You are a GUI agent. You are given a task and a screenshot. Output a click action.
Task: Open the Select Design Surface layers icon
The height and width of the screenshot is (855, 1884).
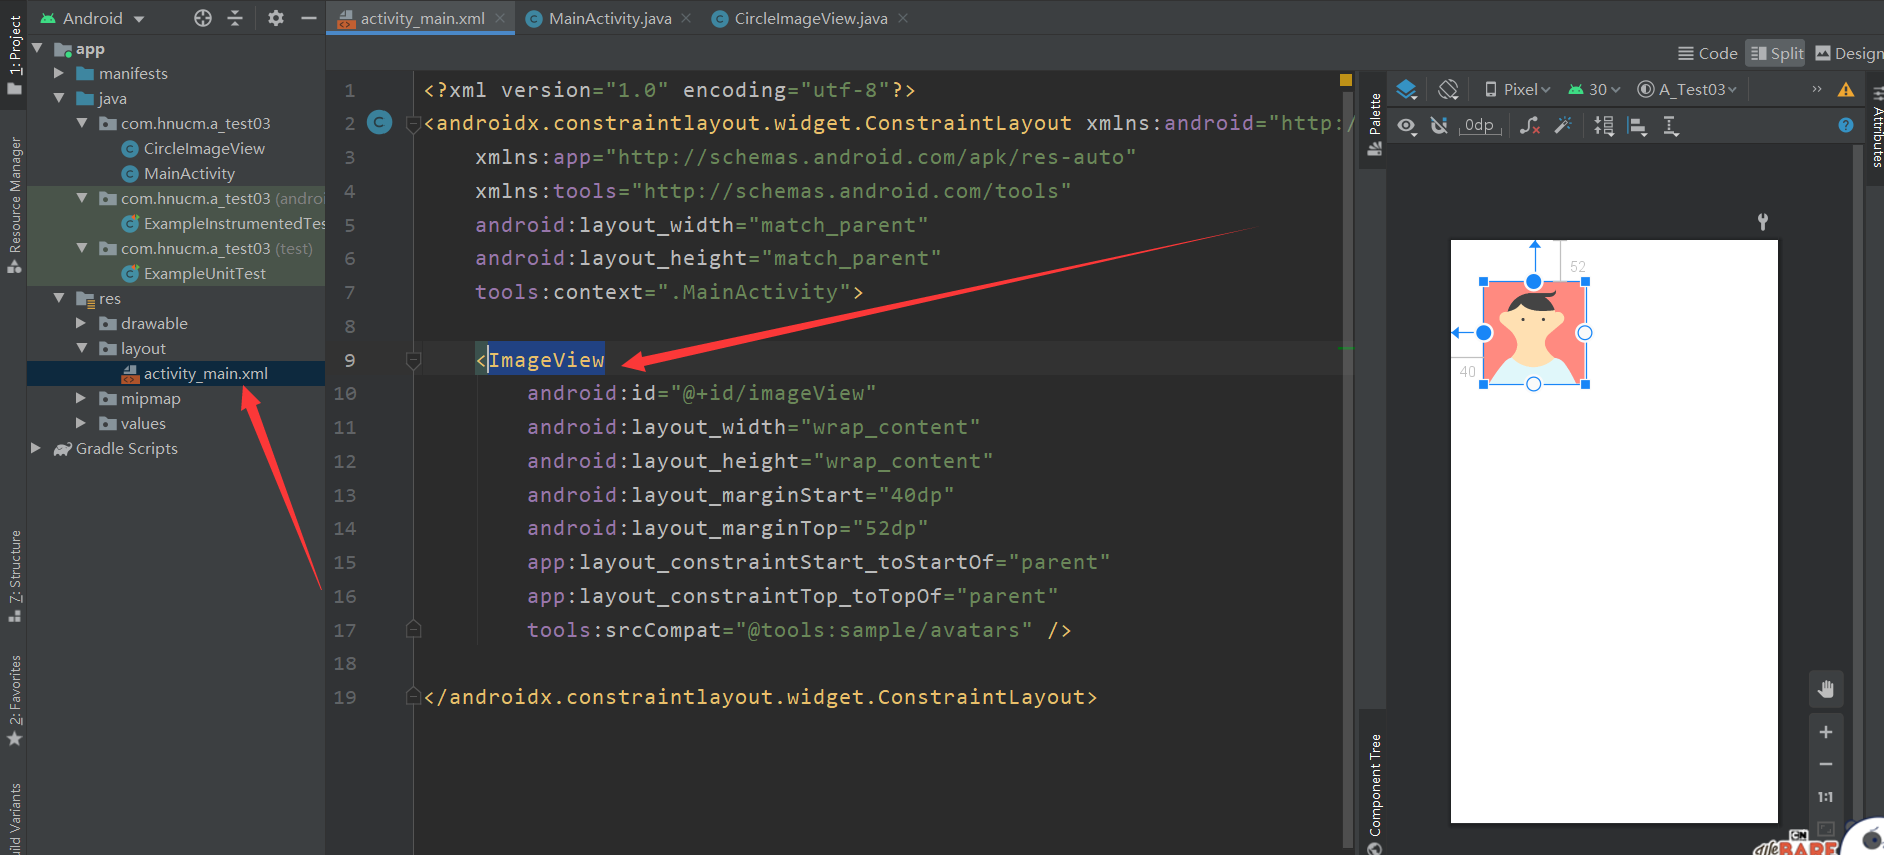1407,90
